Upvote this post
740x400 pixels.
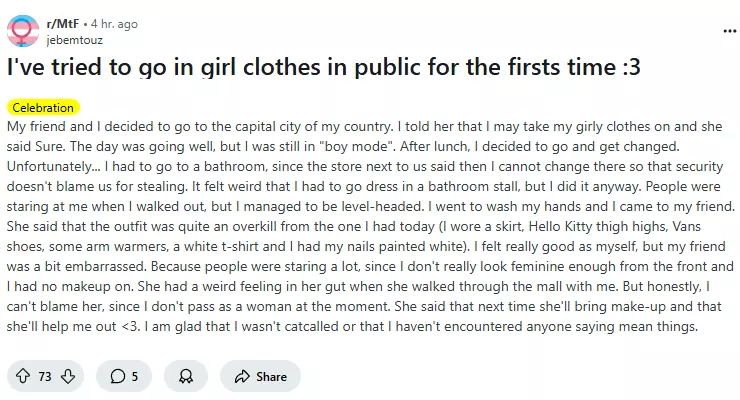click(x=21, y=376)
